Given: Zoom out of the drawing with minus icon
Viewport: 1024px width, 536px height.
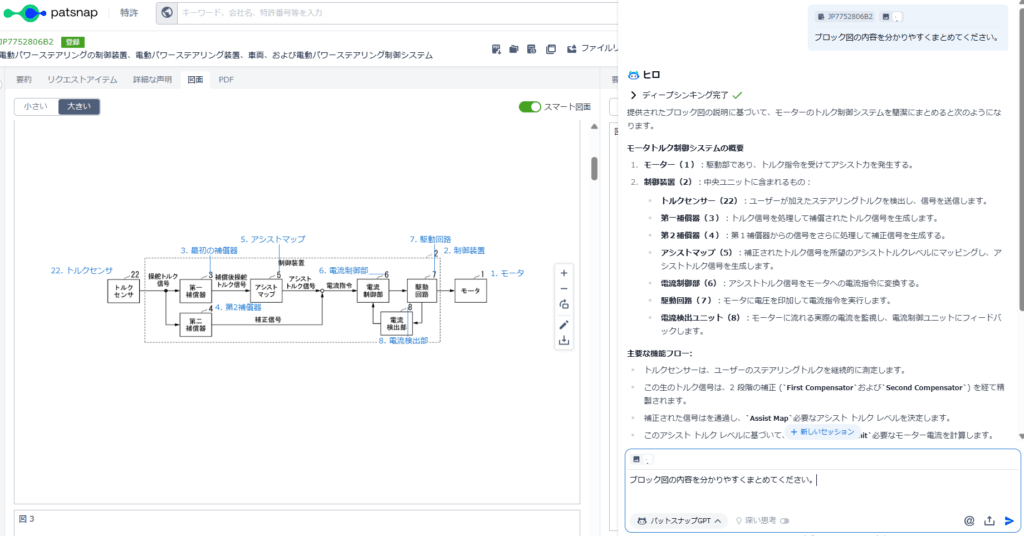Looking at the screenshot, I should pos(564,288).
